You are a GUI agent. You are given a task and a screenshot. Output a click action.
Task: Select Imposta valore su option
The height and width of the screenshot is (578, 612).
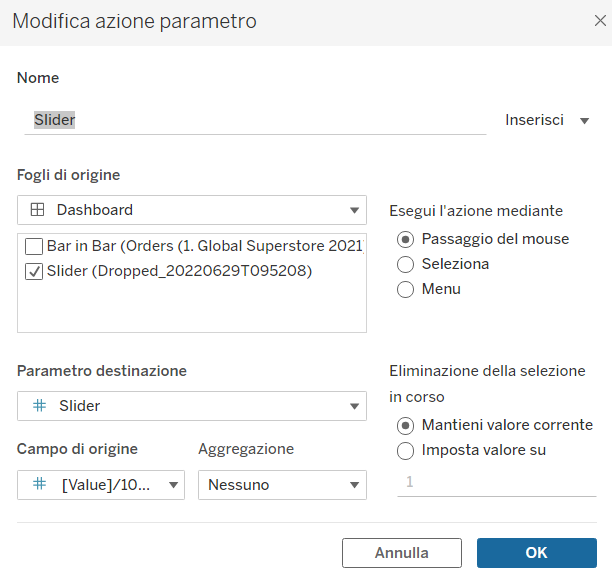[405, 450]
